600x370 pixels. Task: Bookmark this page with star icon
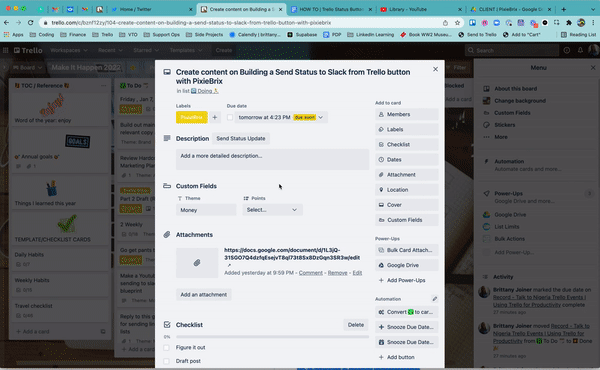point(457,23)
